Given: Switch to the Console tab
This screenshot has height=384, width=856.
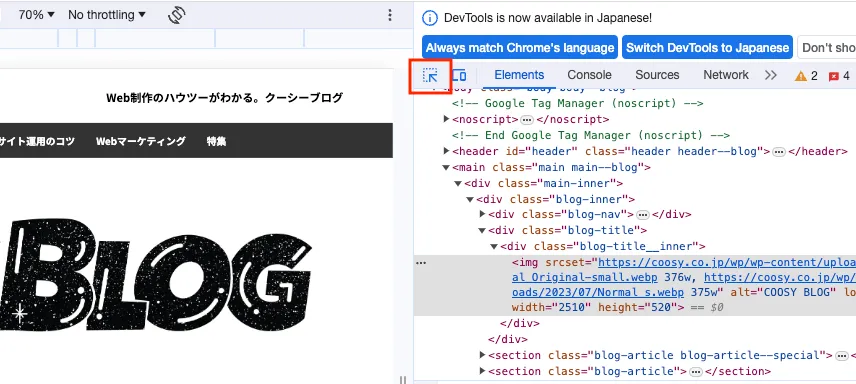Looking at the screenshot, I should coord(589,75).
